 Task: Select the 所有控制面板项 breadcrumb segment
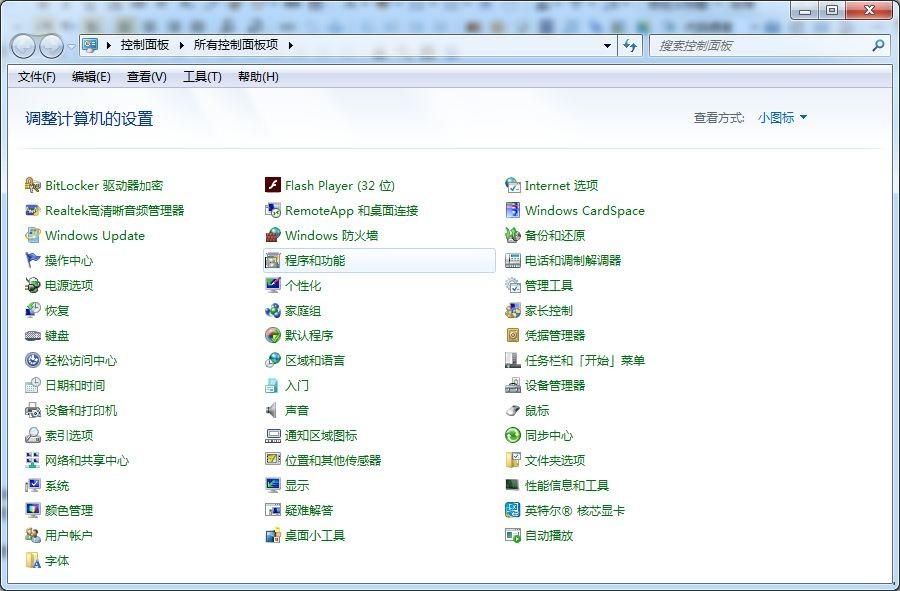236,45
